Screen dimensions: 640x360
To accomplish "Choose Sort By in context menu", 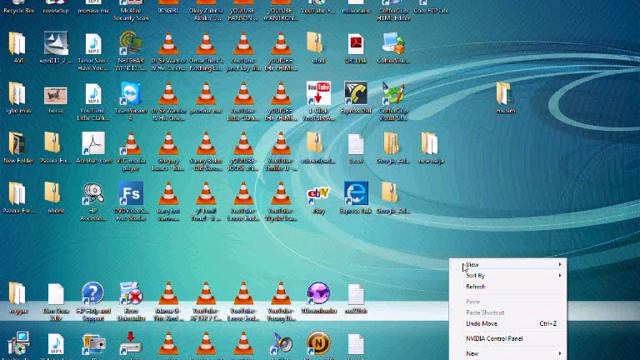I will 508,276.
